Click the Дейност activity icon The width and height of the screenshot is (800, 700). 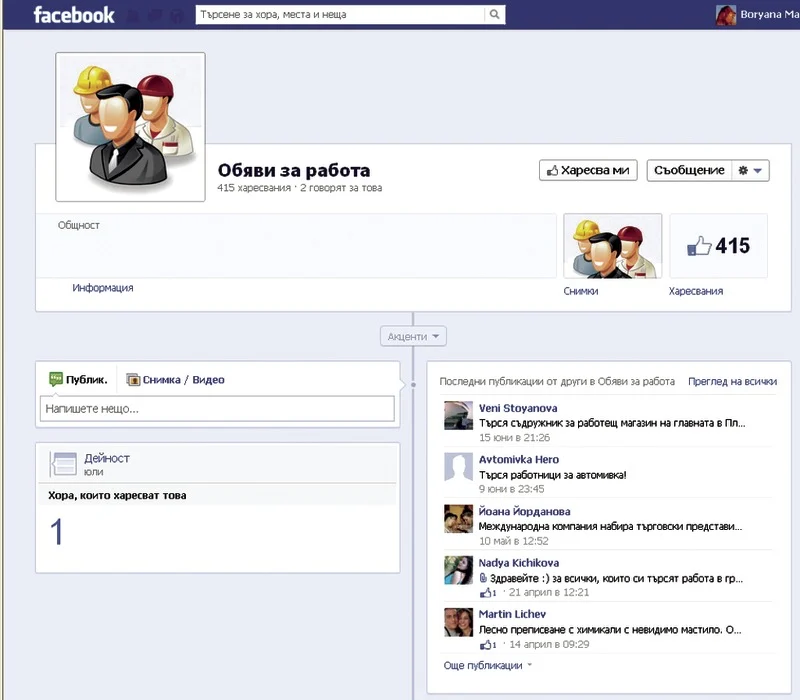tap(64, 464)
